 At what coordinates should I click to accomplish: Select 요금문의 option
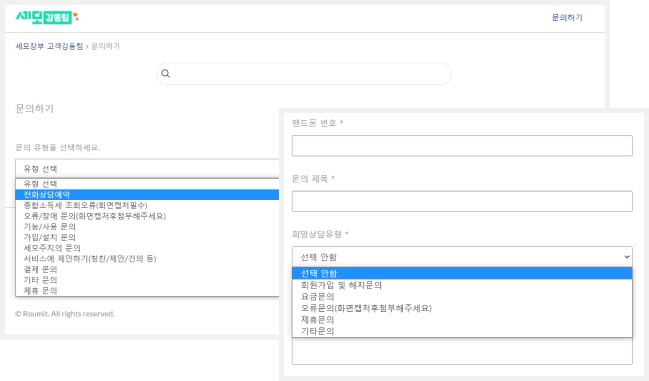[x=462, y=297]
